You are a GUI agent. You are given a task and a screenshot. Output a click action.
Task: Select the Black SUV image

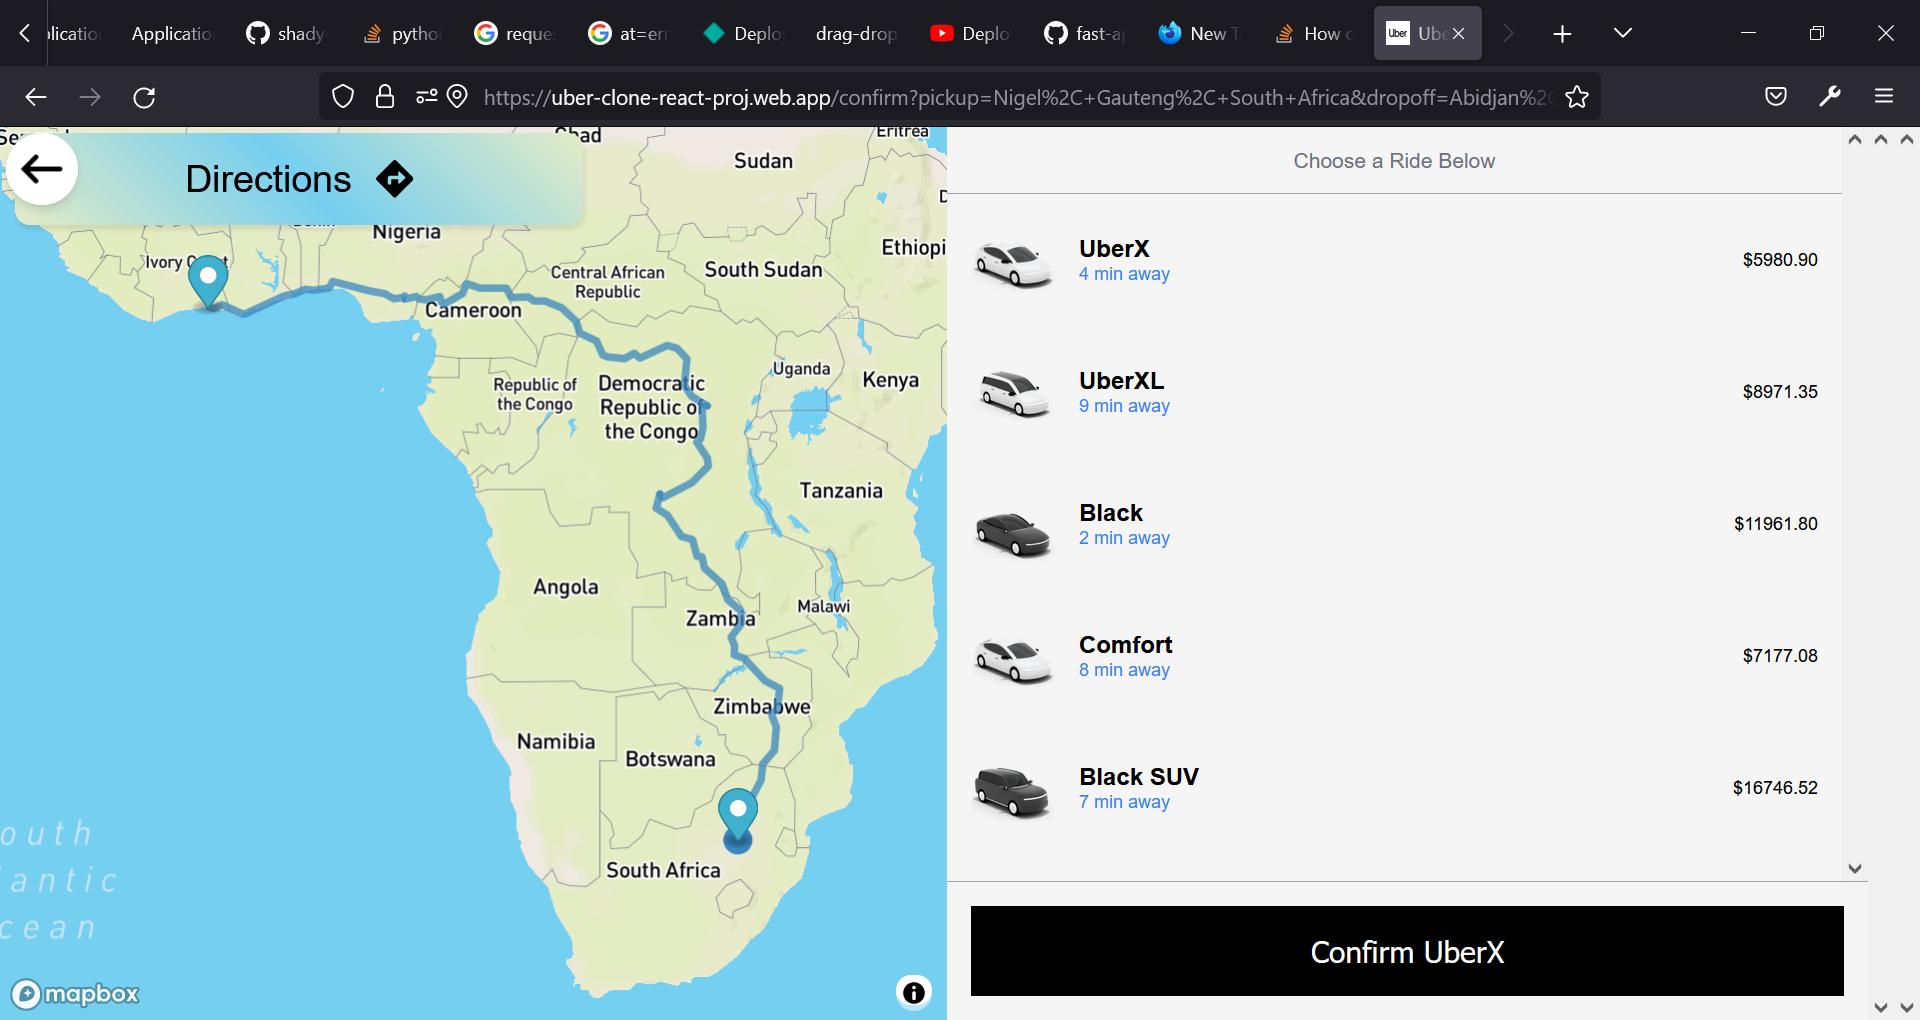click(1012, 792)
